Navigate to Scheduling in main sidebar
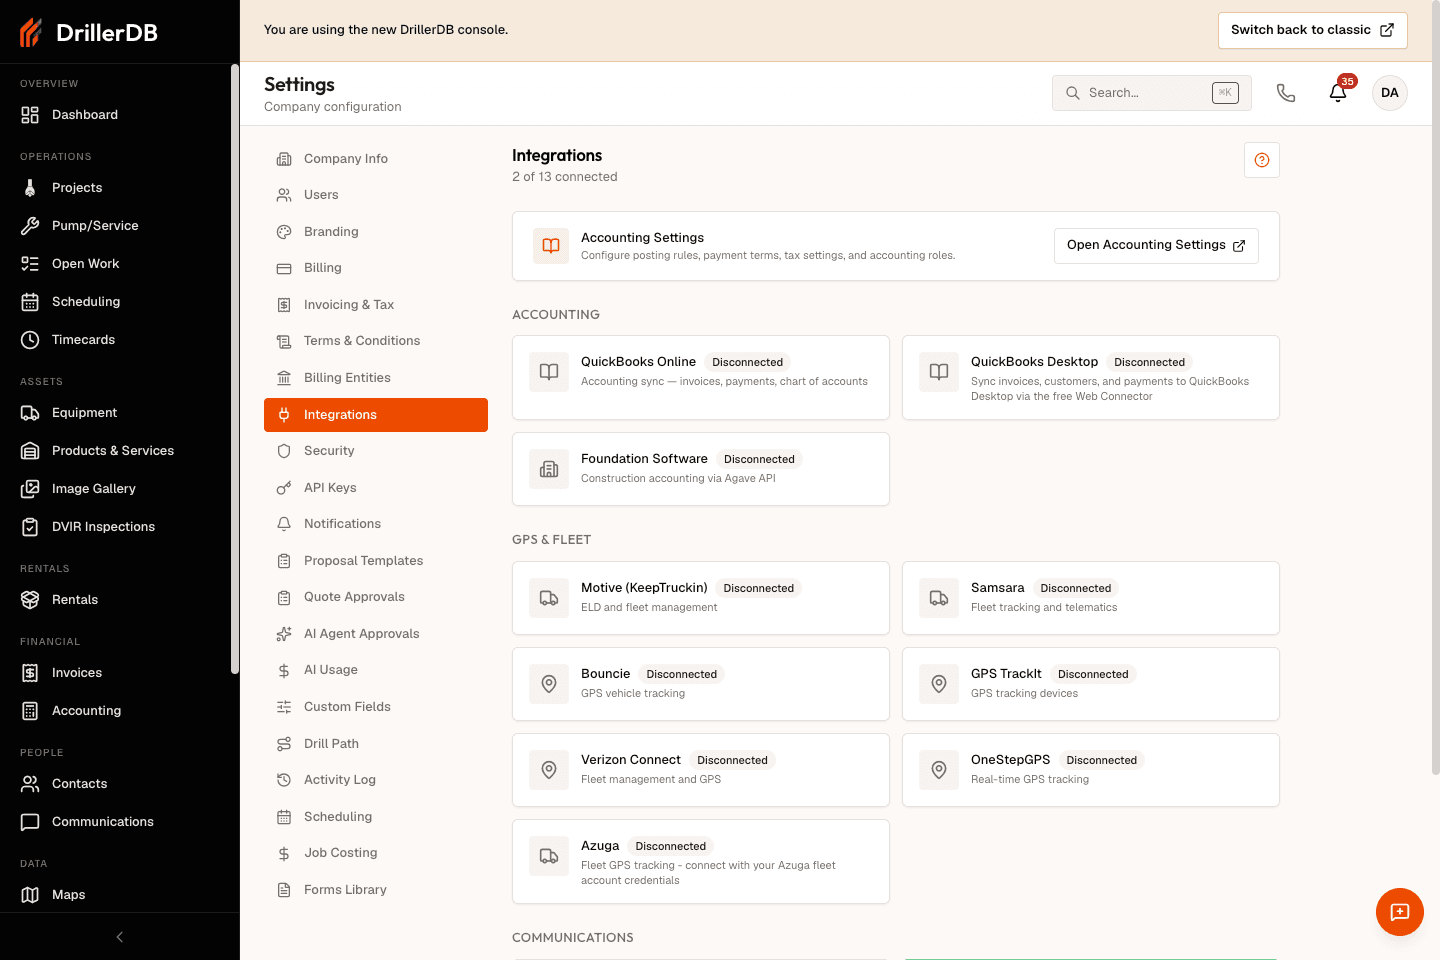 click(x=116, y=302)
